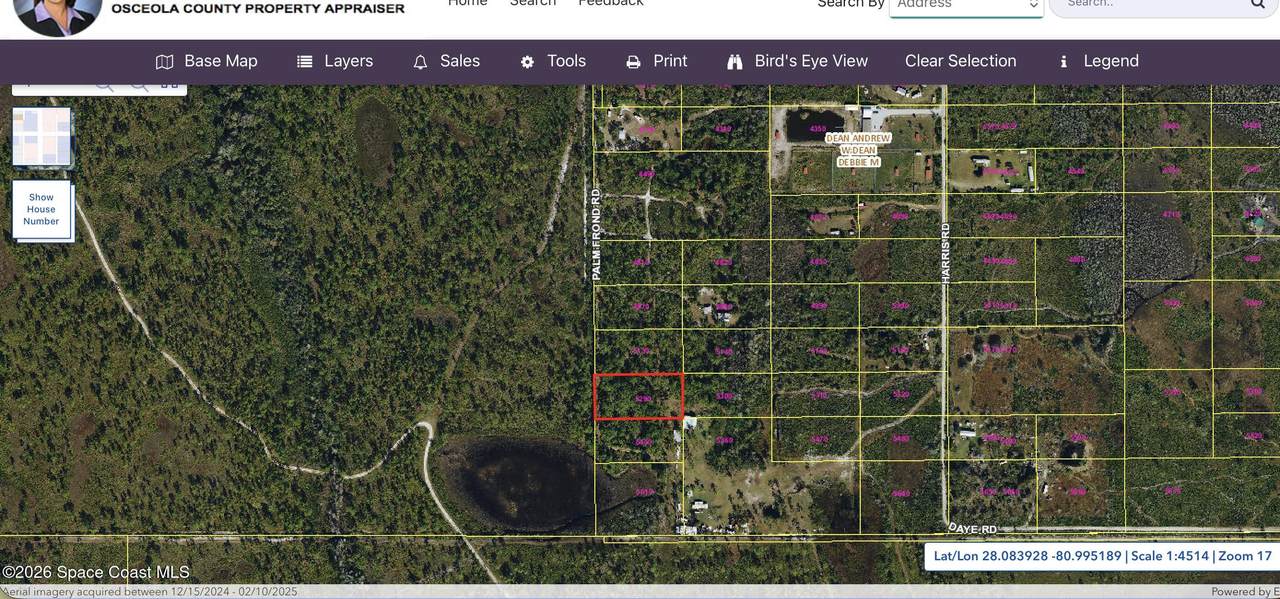Screen dimensions: 1280x599
Task: Expand the Search By Address dropdown
Action: click(x=965, y=6)
